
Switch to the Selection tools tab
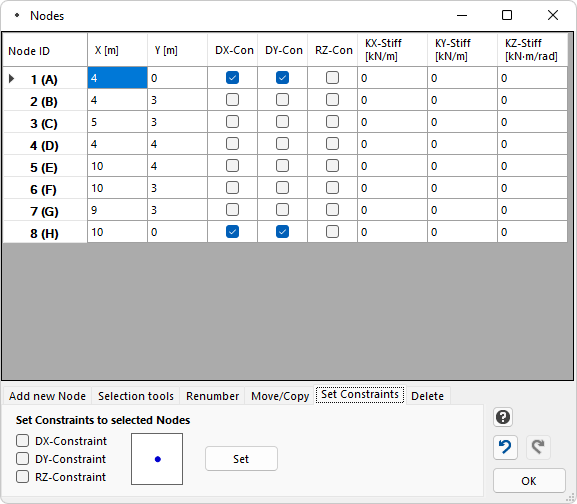(x=136, y=396)
